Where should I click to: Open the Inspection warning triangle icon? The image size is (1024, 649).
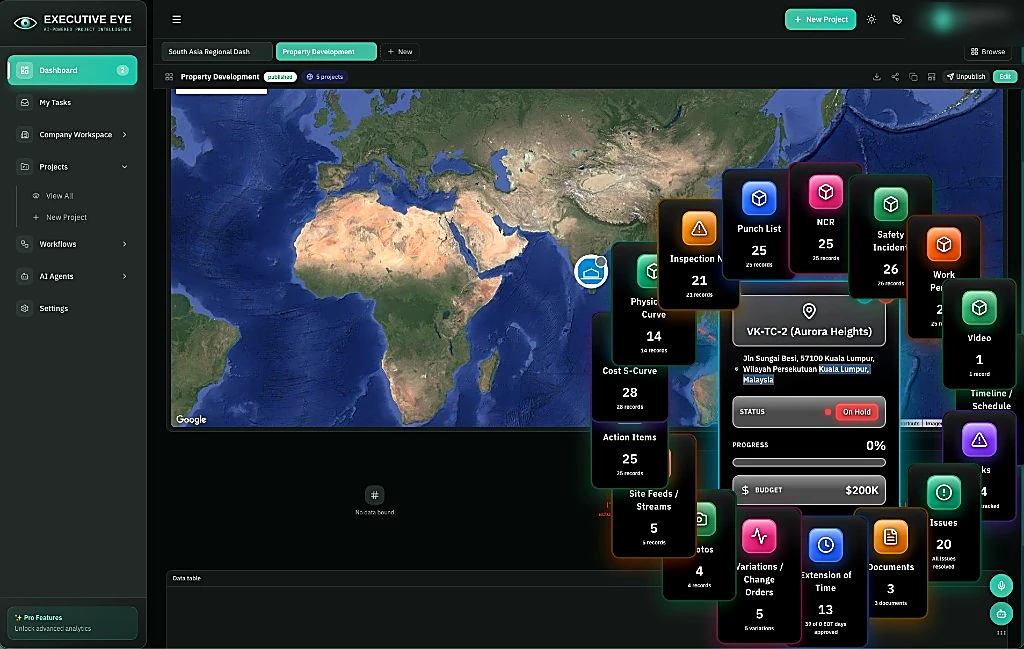point(699,229)
